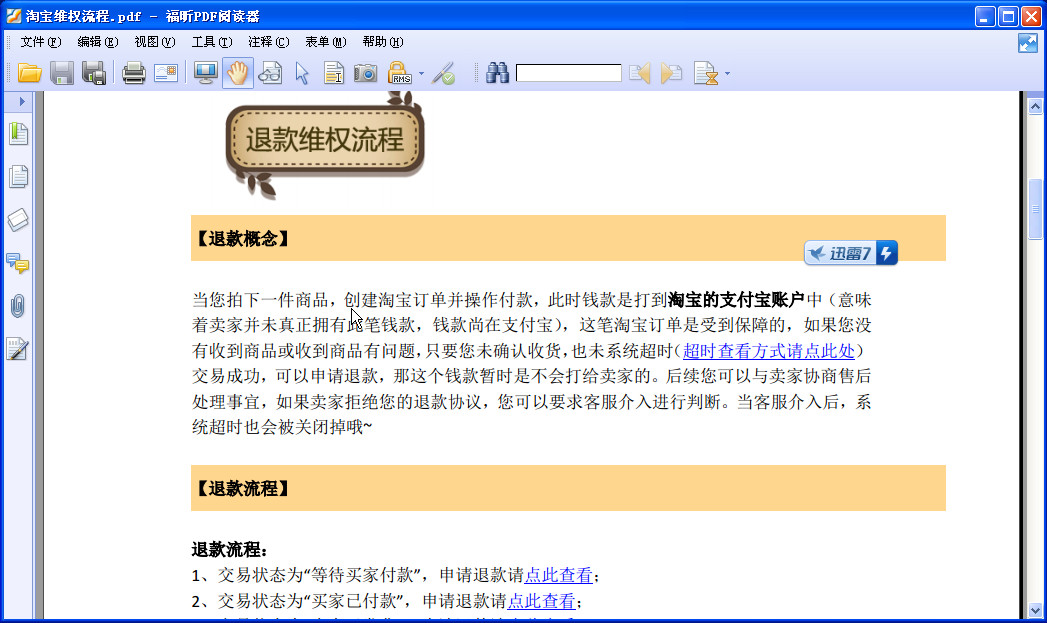Image resolution: width=1047 pixels, height=623 pixels.
Task: Click the vertical scrollbar thumb
Action: pos(1035,209)
